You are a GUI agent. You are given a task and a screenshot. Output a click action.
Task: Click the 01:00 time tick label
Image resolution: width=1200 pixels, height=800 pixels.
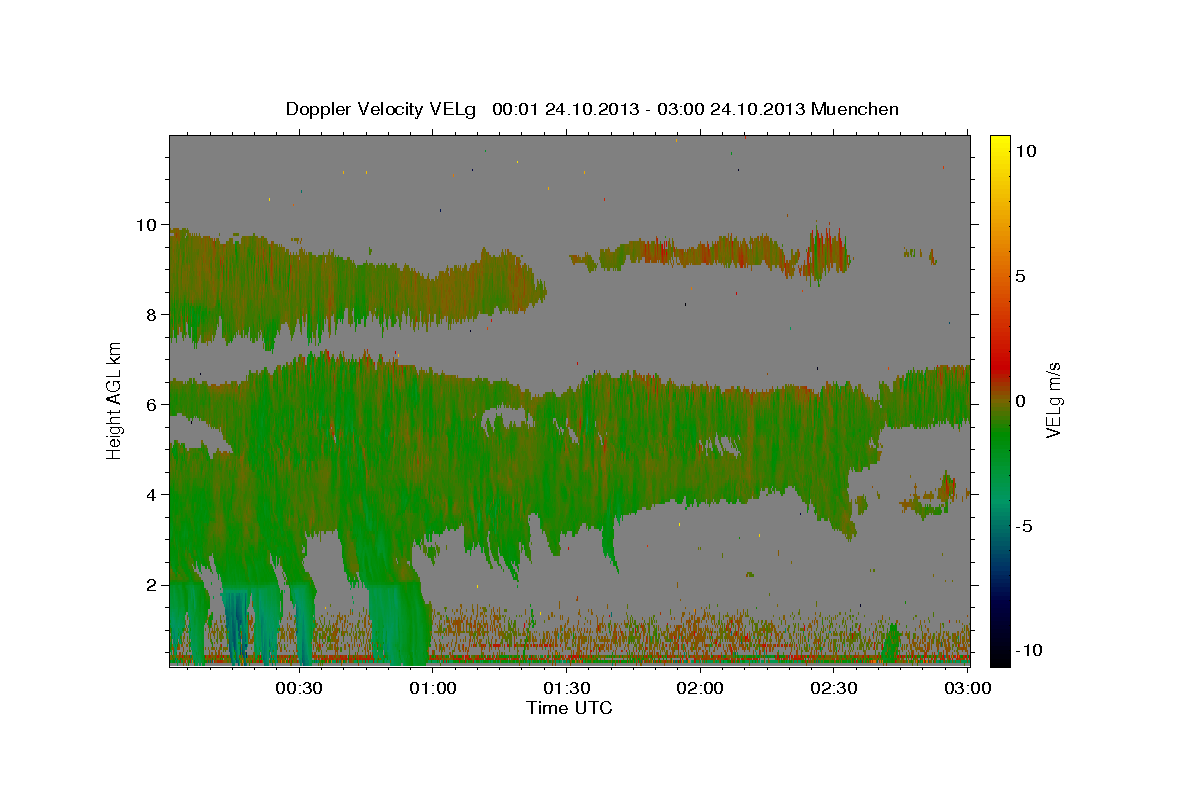(x=432, y=688)
